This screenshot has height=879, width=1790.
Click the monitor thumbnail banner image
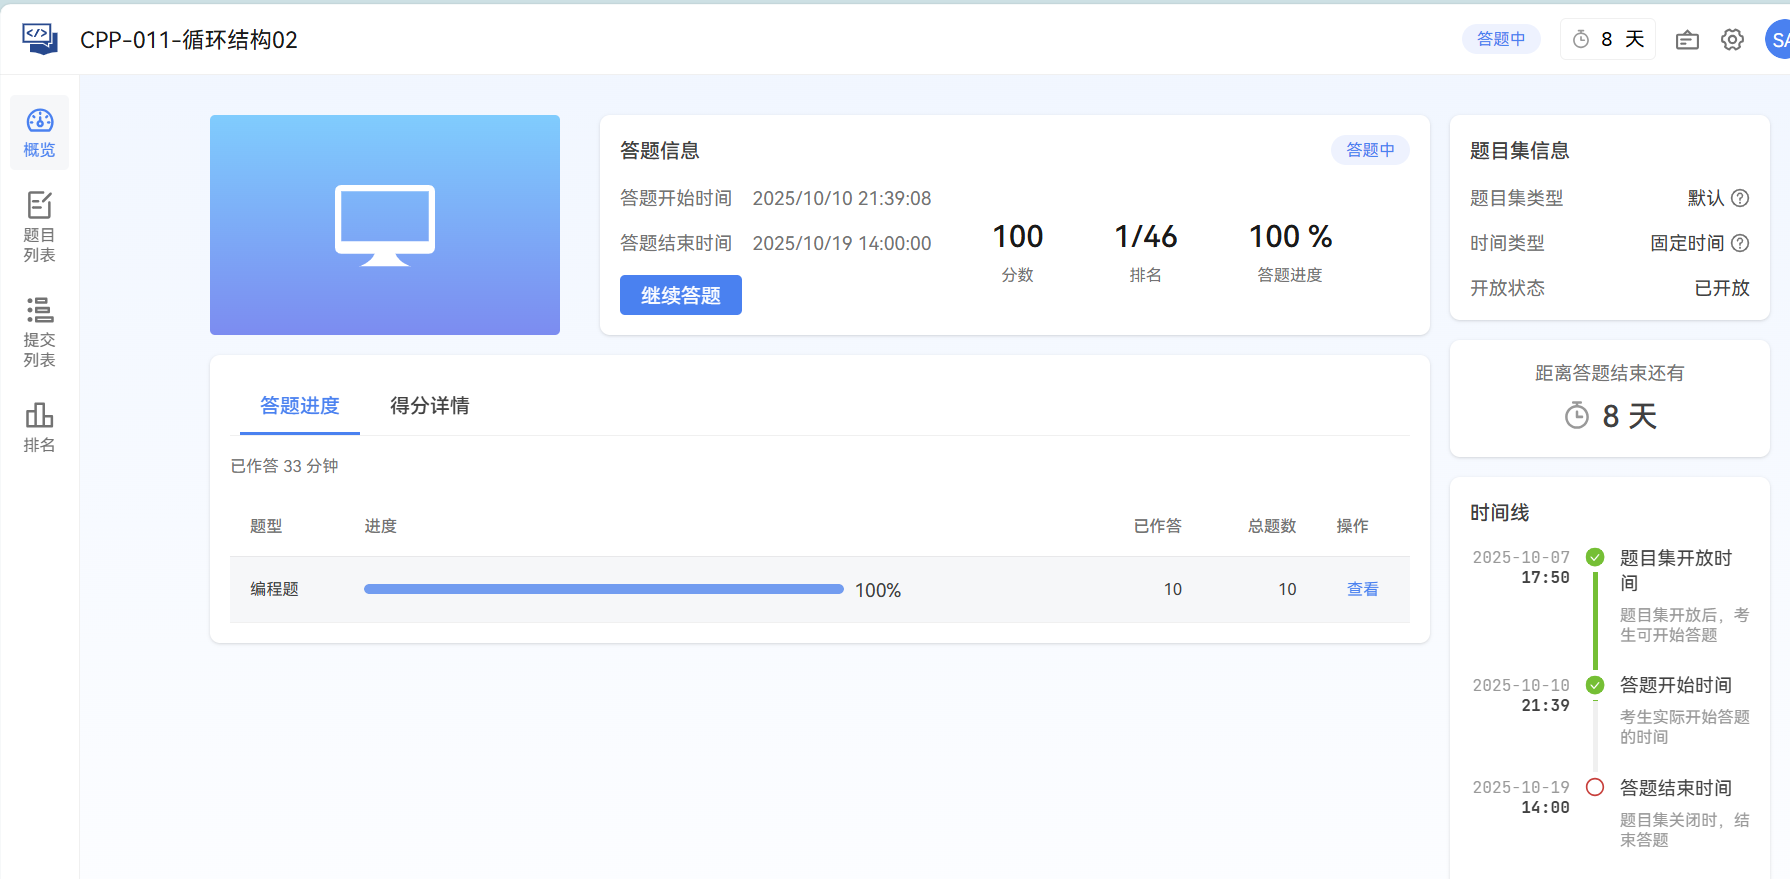pos(385,225)
